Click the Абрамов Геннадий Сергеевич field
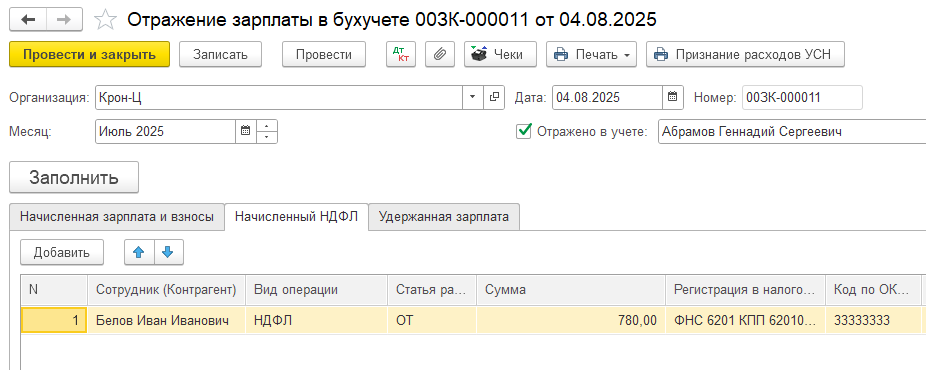926x370 pixels. [x=792, y=132]
